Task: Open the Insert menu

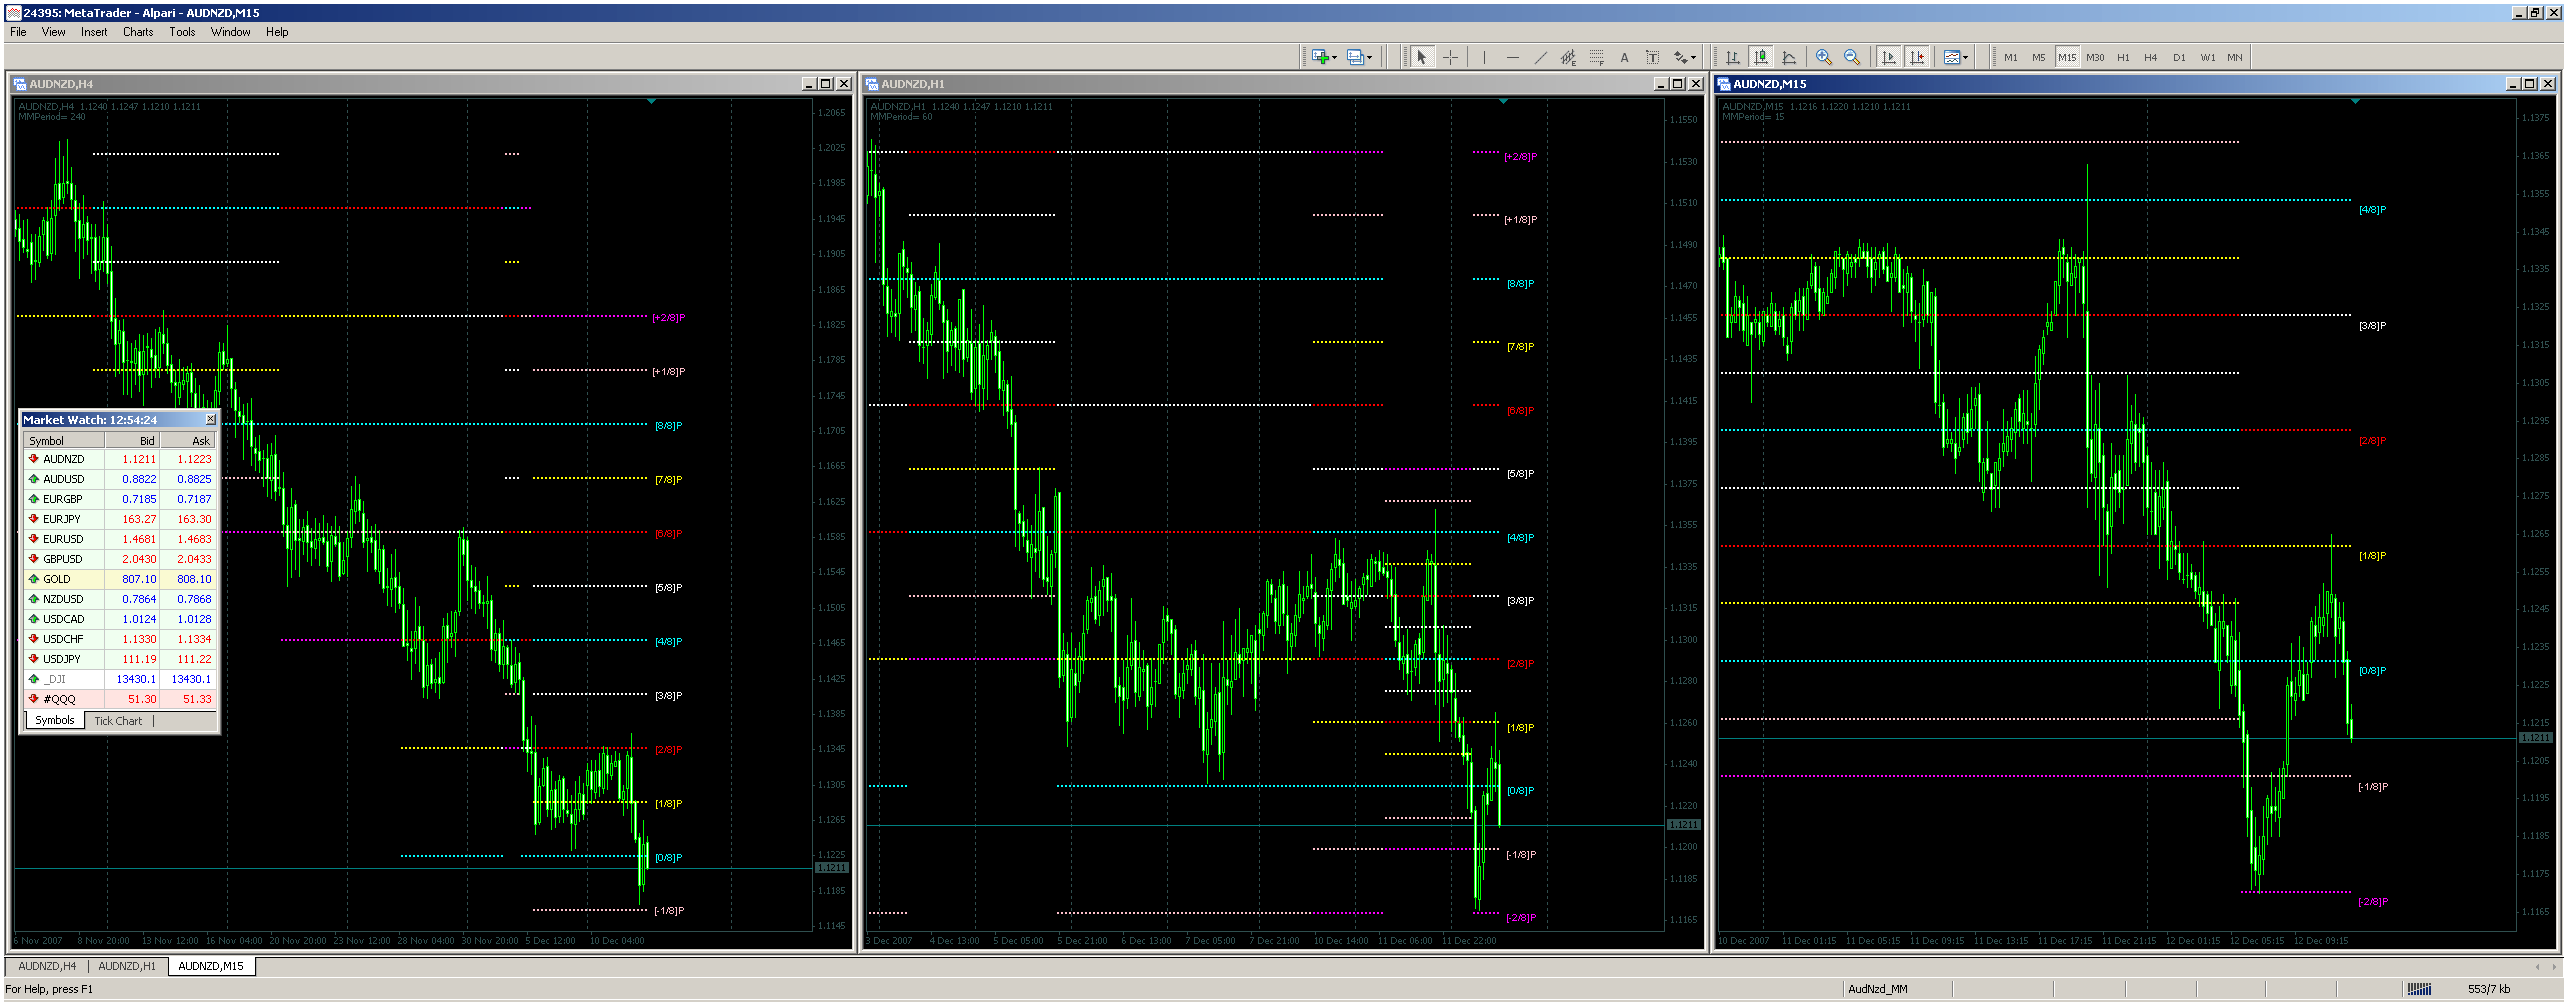Action: tap(94, 32)
